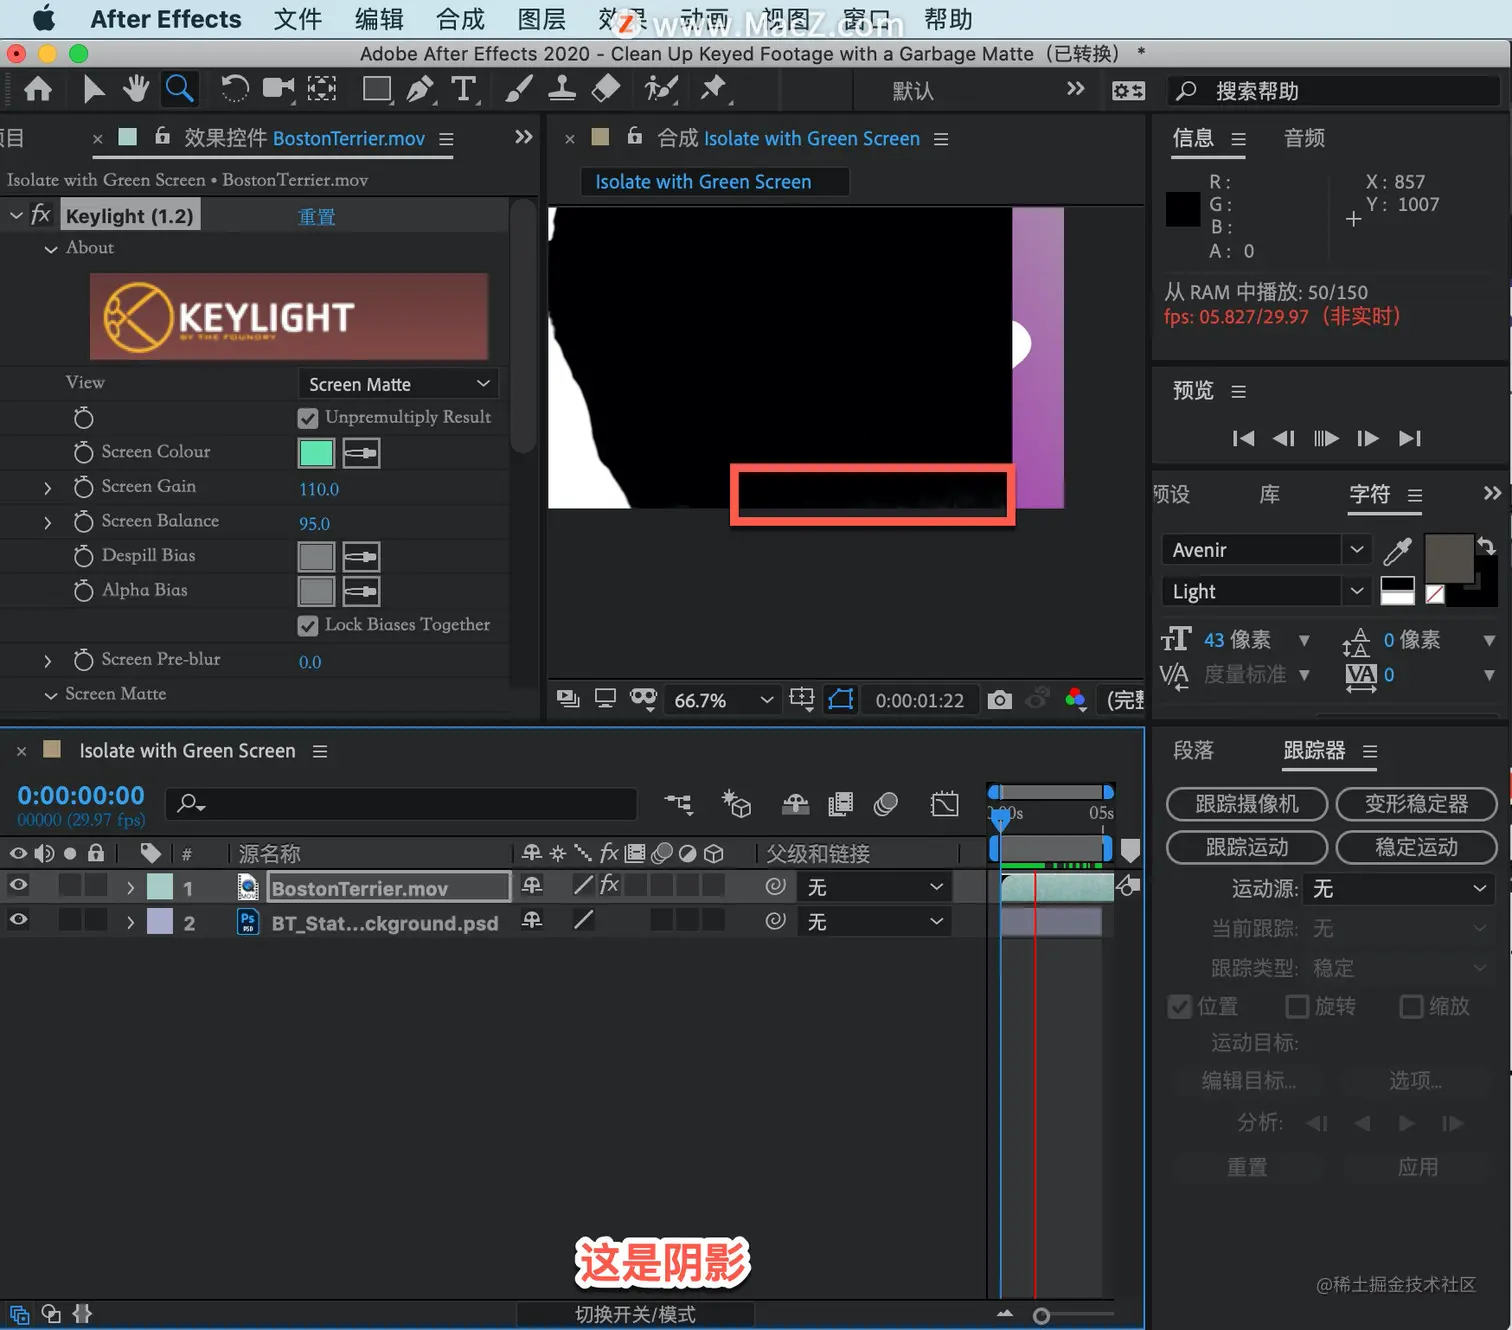Hide the BostonTerrier.mov layer

point(18,886)
